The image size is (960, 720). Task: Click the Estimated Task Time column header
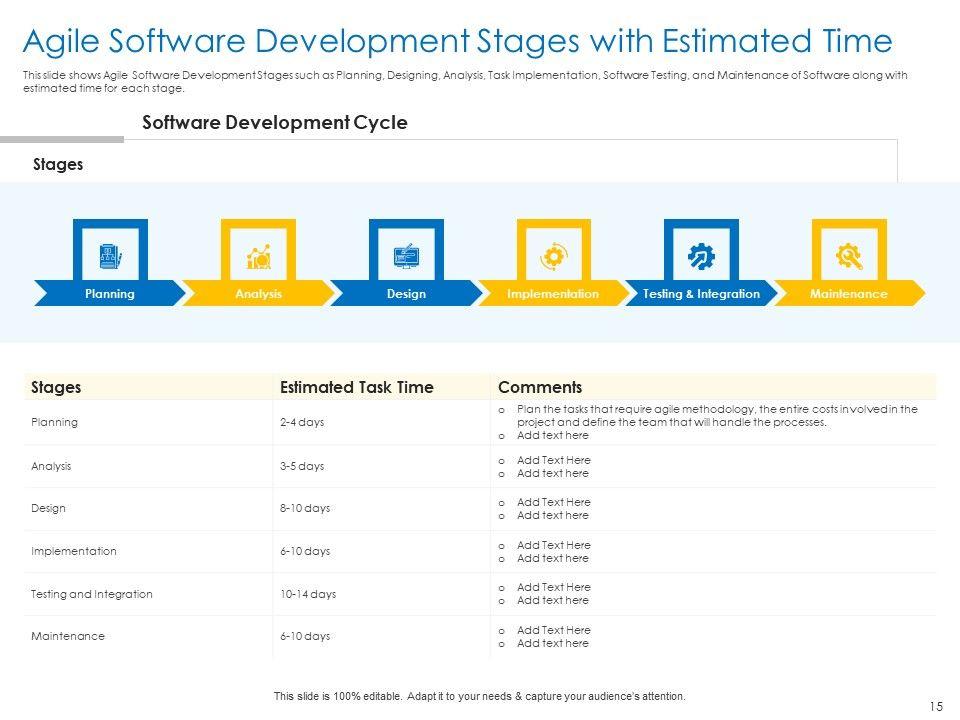357,387
